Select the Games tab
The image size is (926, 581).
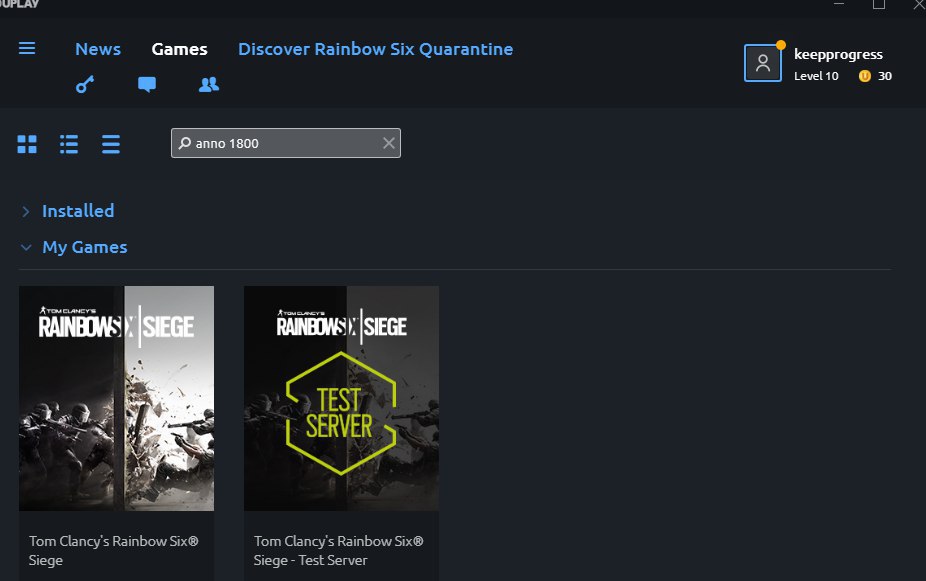tap(179, 49)
